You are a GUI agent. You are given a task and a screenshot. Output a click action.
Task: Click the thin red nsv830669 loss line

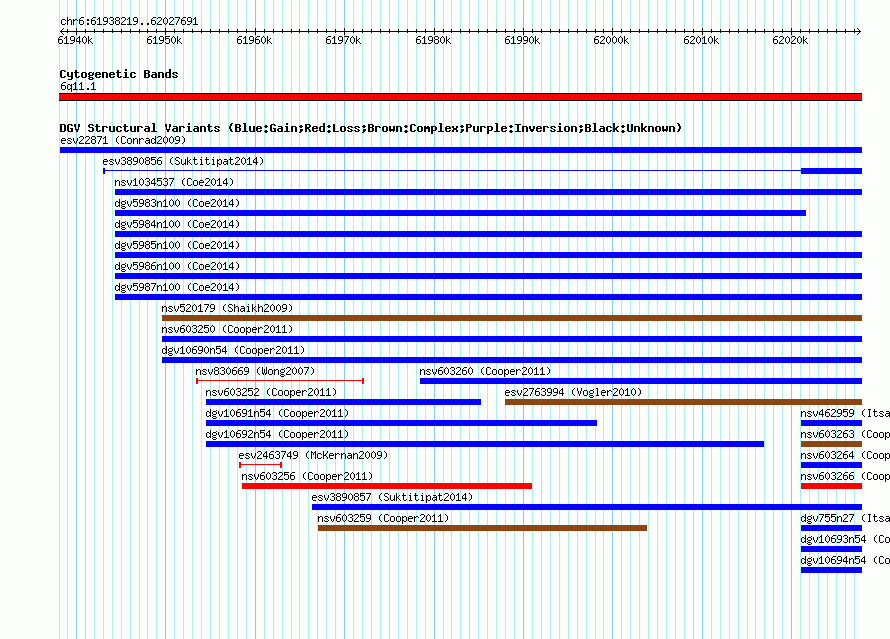tap(280, 381)
